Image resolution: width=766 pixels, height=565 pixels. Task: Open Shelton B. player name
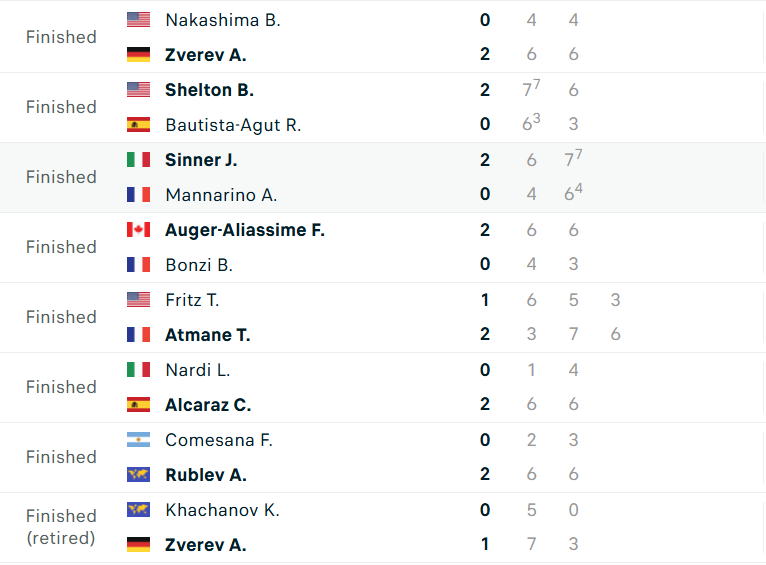[209, 90]
